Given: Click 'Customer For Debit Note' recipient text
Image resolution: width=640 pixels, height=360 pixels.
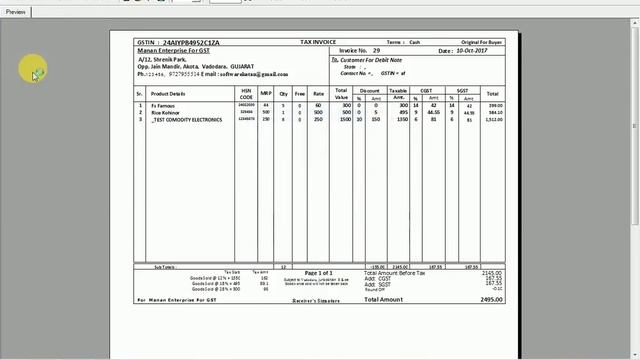Looking at the screenshot, I should tap(371, 60).
